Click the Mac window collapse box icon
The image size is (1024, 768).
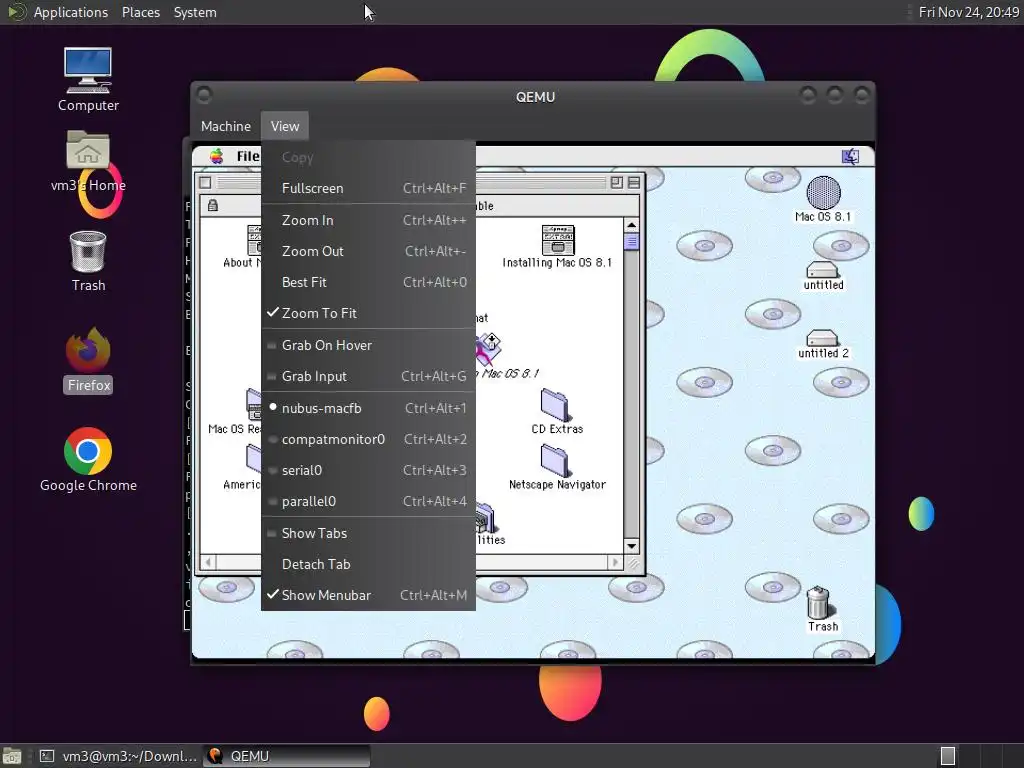633,183
